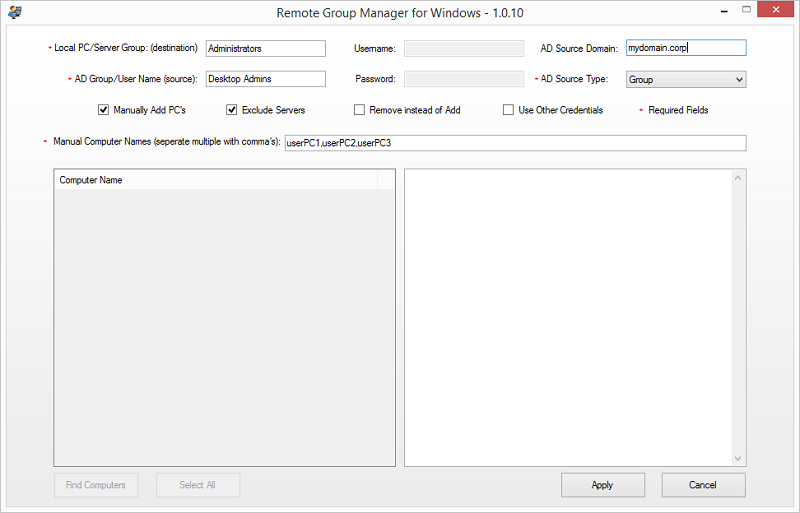Image resolution: width=800 pixels, height=513 pixels.
Task: Click the Apply button
Action: 603,485
